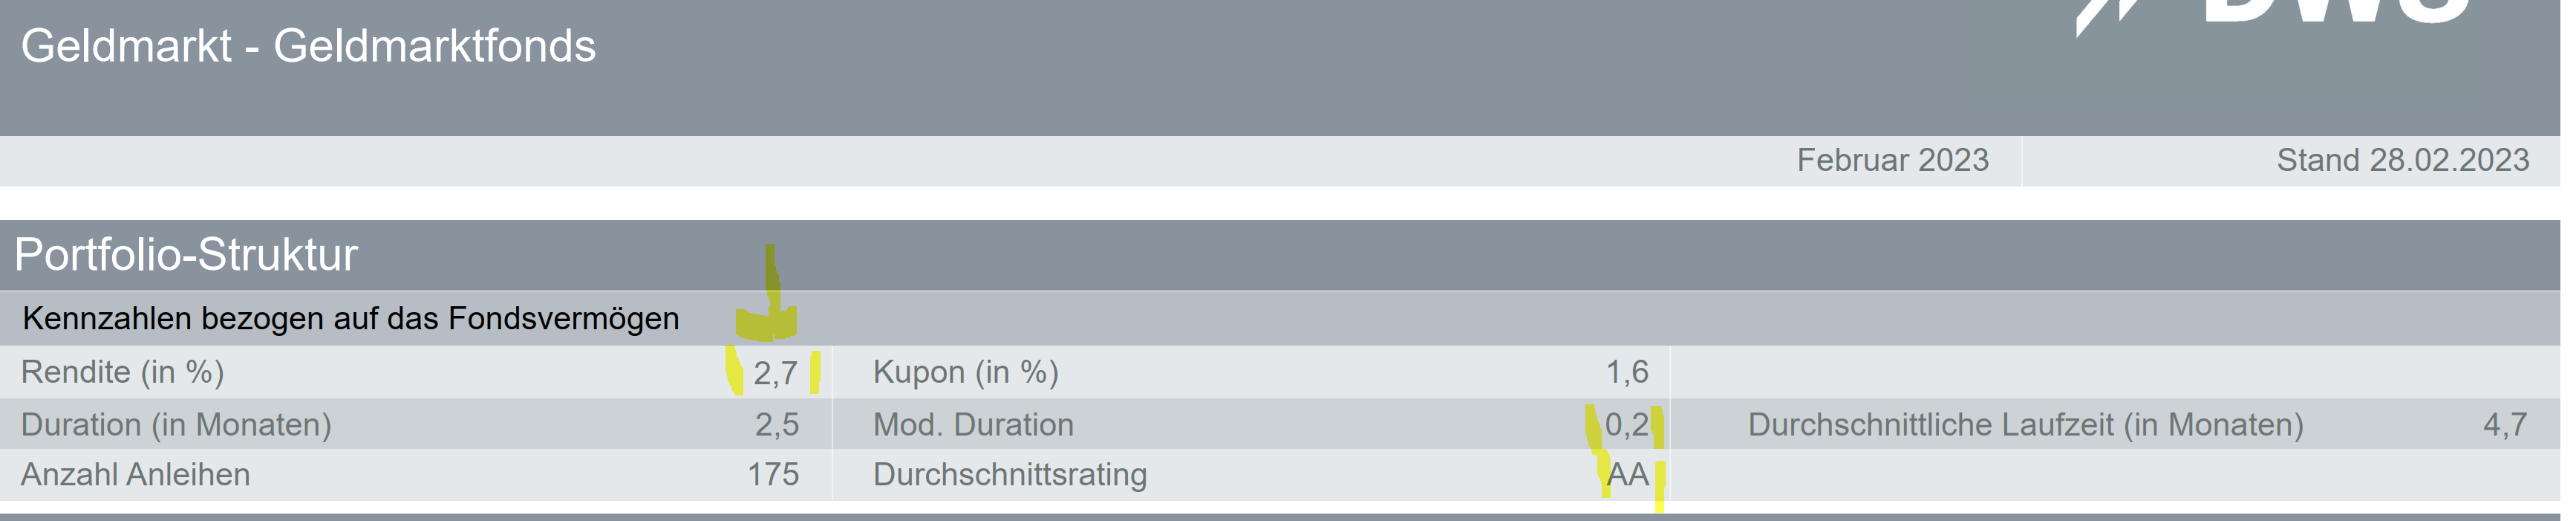Click the Anzahl Anleihen label
The height and width of the screenshot is (521, 2576).
coord(135,475)
